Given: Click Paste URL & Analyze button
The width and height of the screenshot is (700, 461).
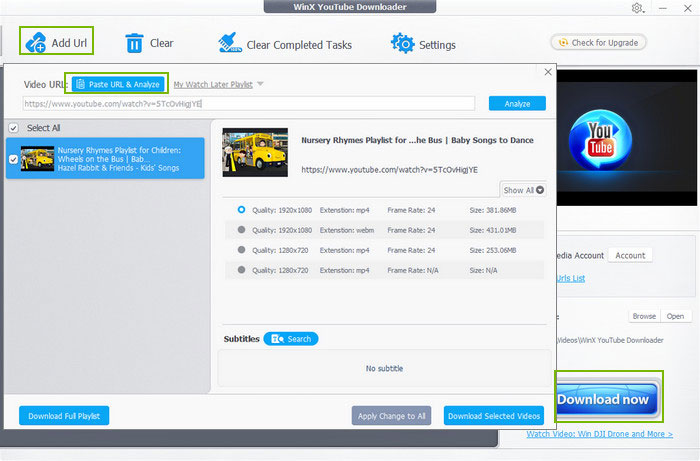Looking at the screenshot, I should [x=117, y=84].
